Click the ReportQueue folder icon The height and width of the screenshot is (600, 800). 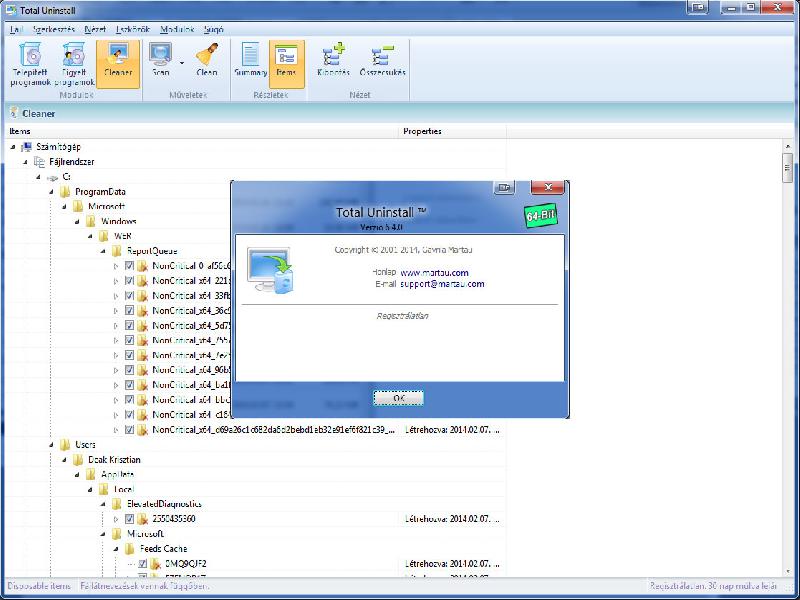117,251
